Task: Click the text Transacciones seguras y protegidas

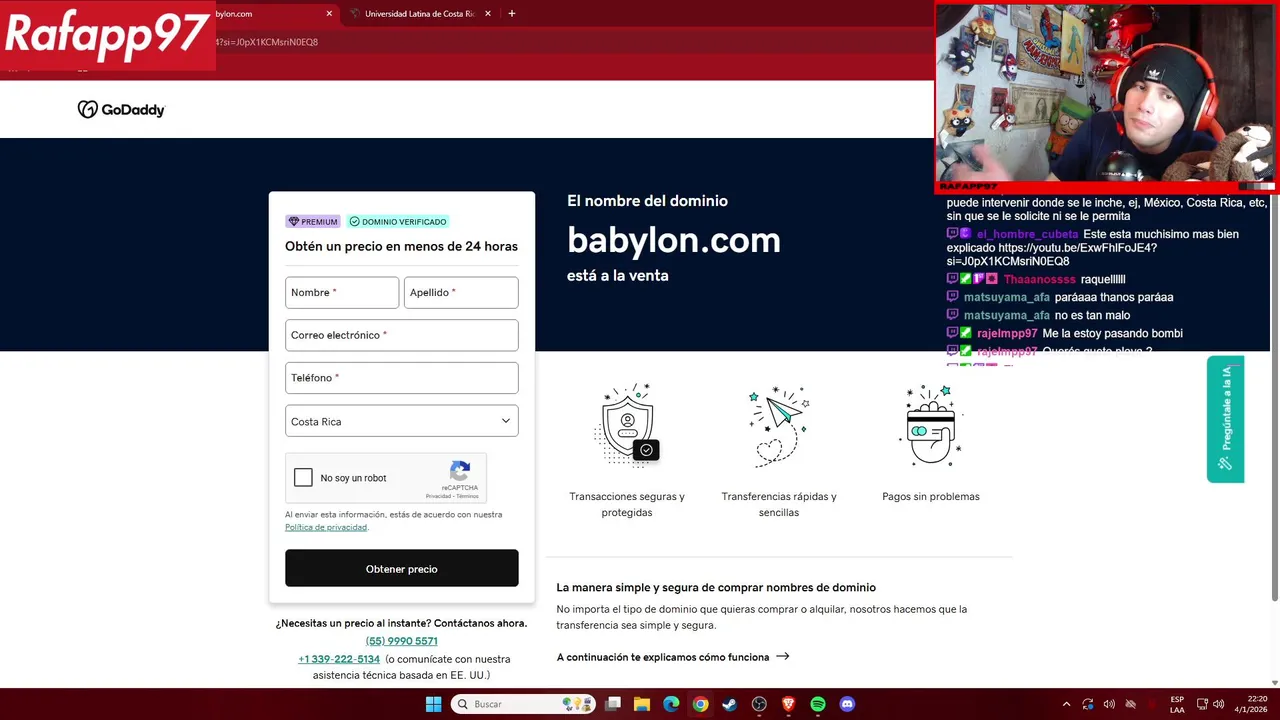Action: pyautogui.click(x=627, y=504)
